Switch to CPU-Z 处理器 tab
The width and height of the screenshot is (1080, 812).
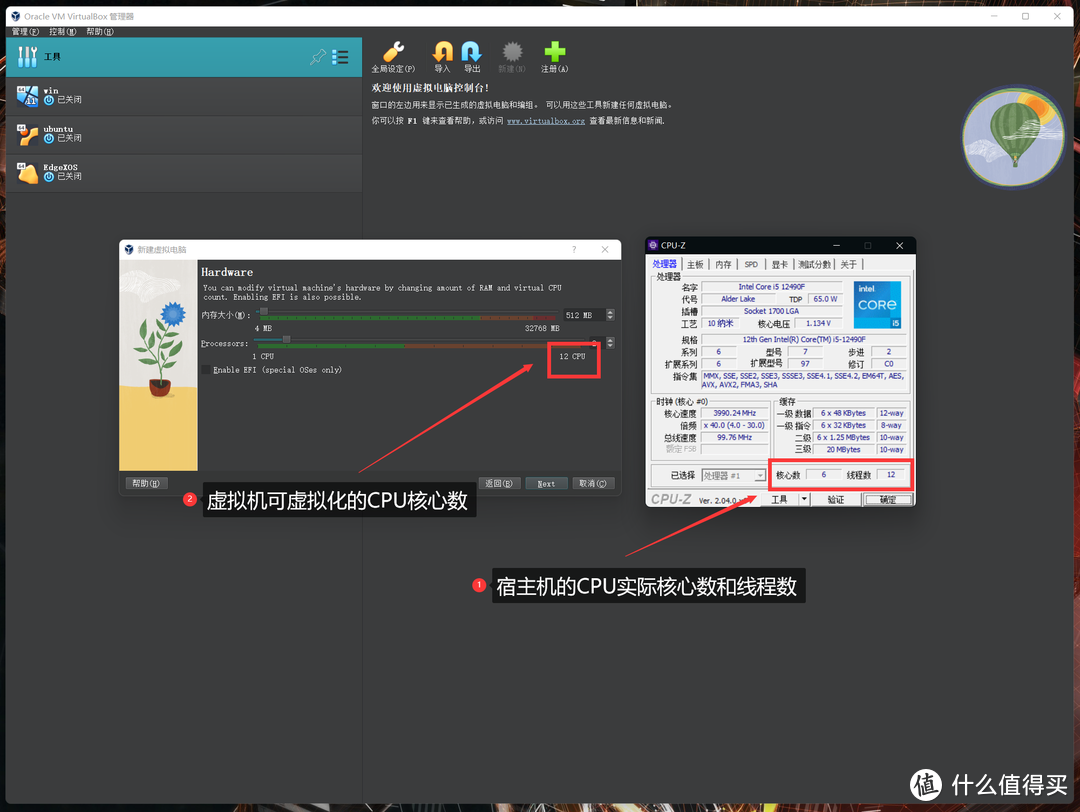pyautogui.click(x=665, y=264)
